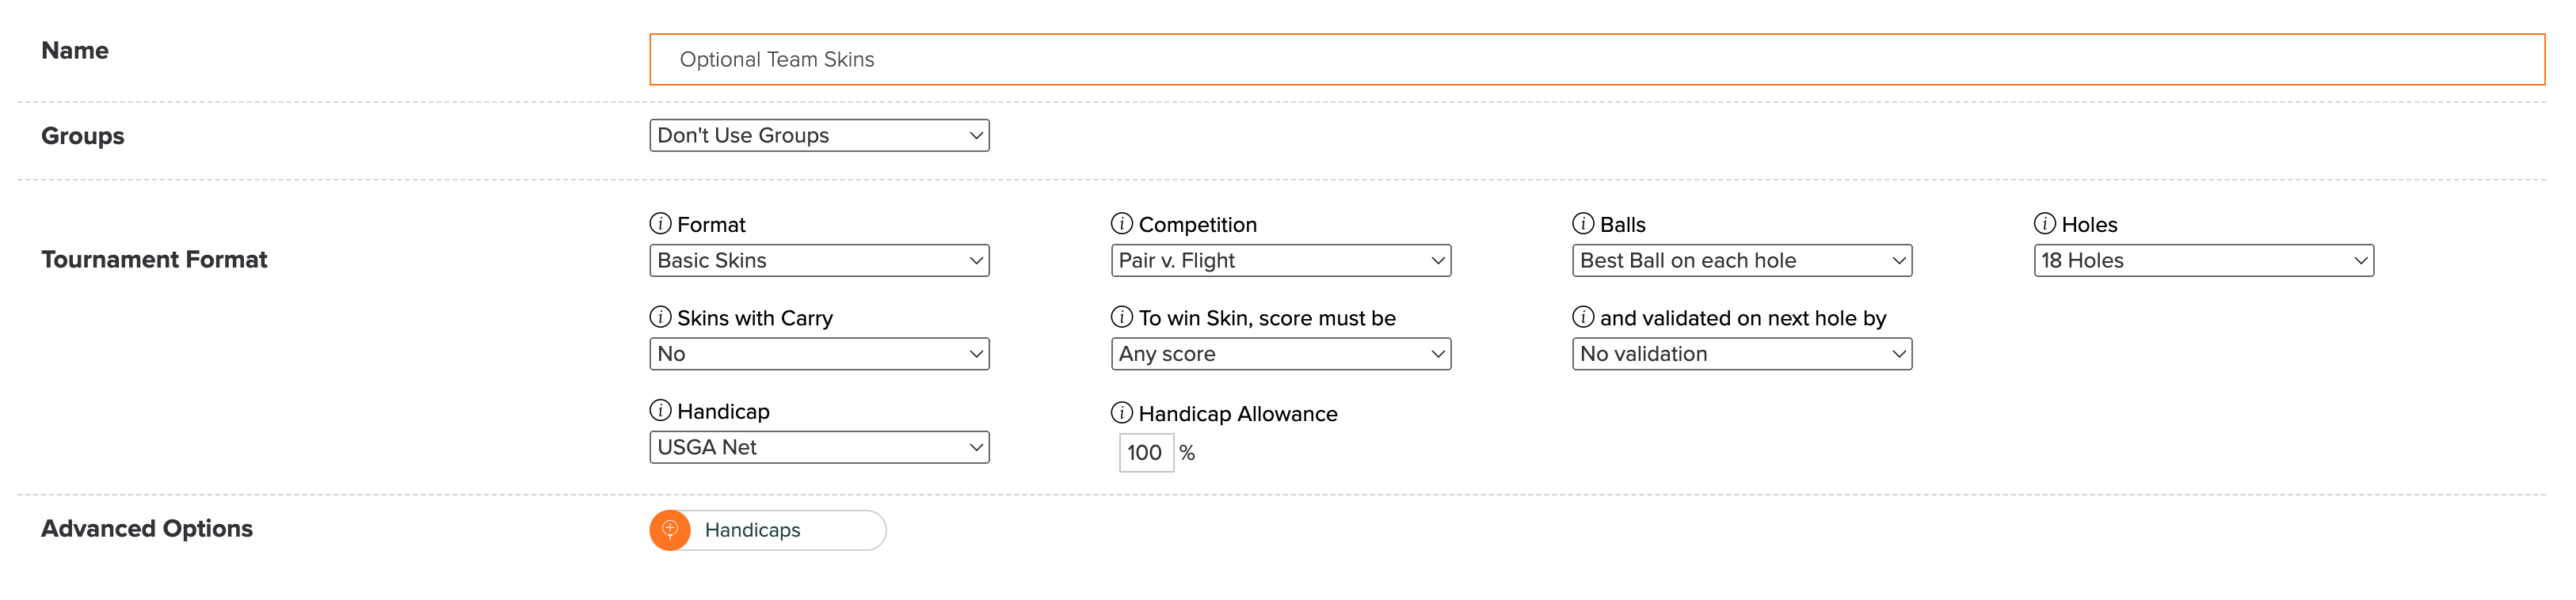Image resolution: width=2576 pixels, height=600 pixels.
Task: Click the Name field with Optional Team Skins
Action: (1597, 60)
